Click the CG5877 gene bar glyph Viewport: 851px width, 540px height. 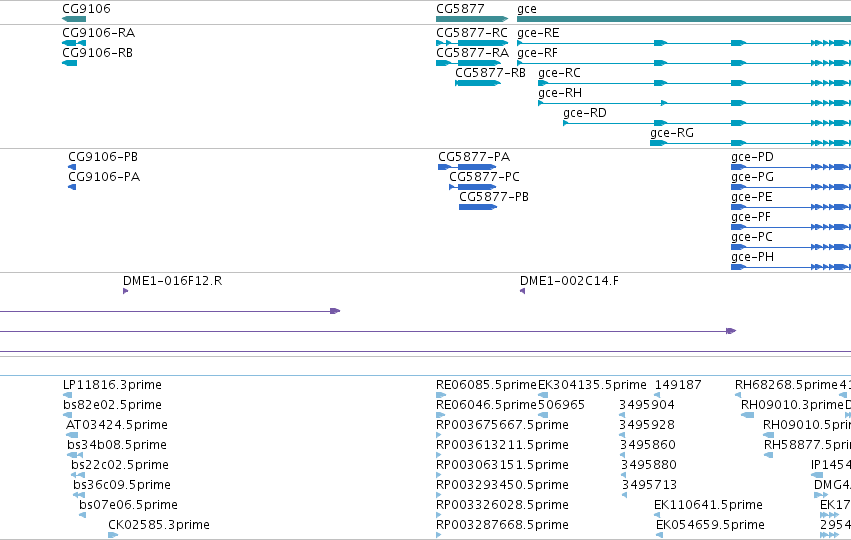[472, 19]
